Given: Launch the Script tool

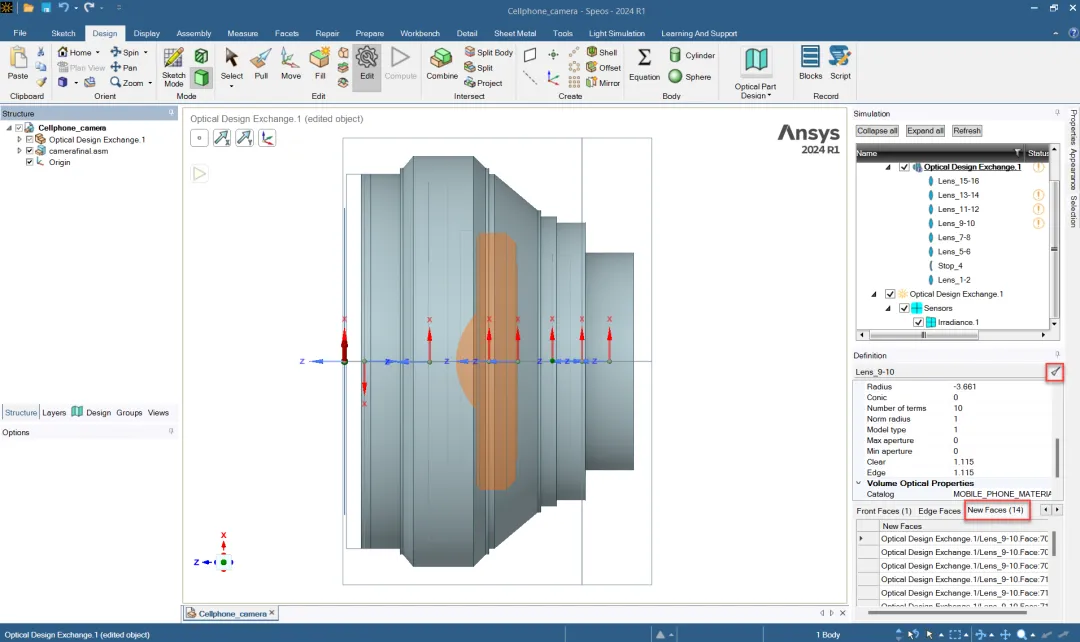Looking at the screenshot, I should click(x=840, y=64).
